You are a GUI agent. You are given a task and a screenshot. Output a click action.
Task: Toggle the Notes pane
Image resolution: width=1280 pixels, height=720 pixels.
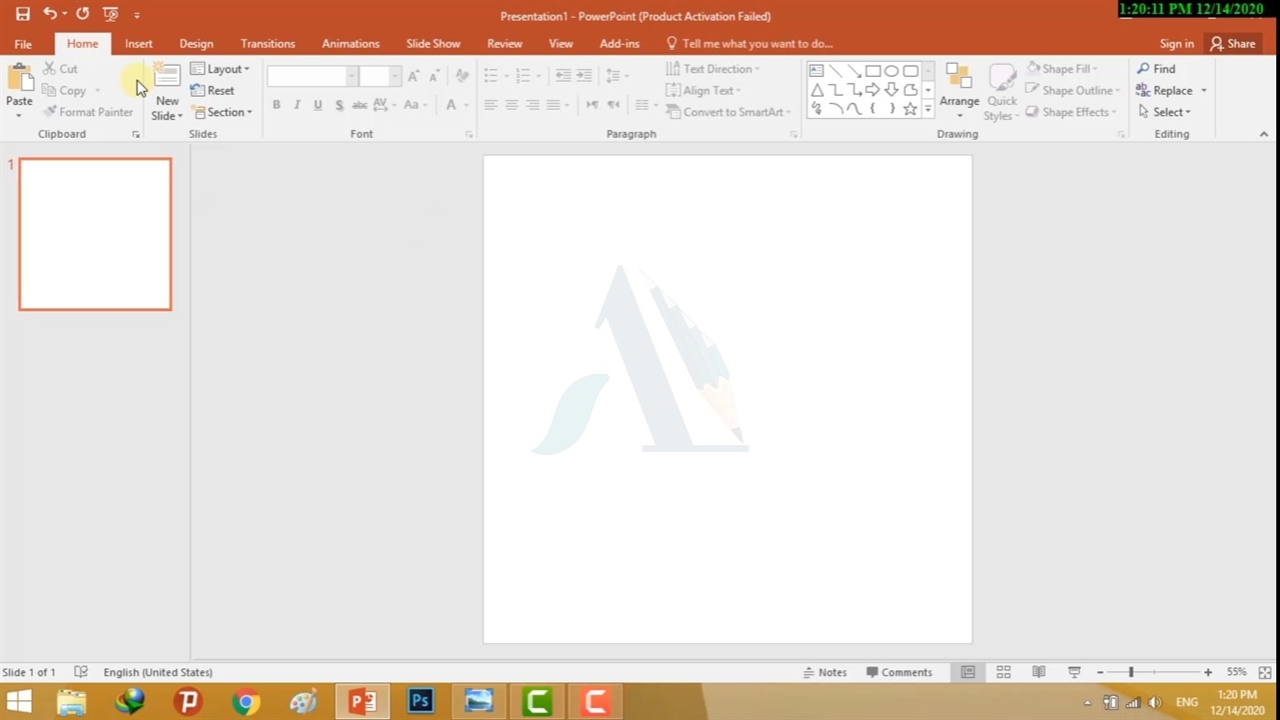coord(825,672)
